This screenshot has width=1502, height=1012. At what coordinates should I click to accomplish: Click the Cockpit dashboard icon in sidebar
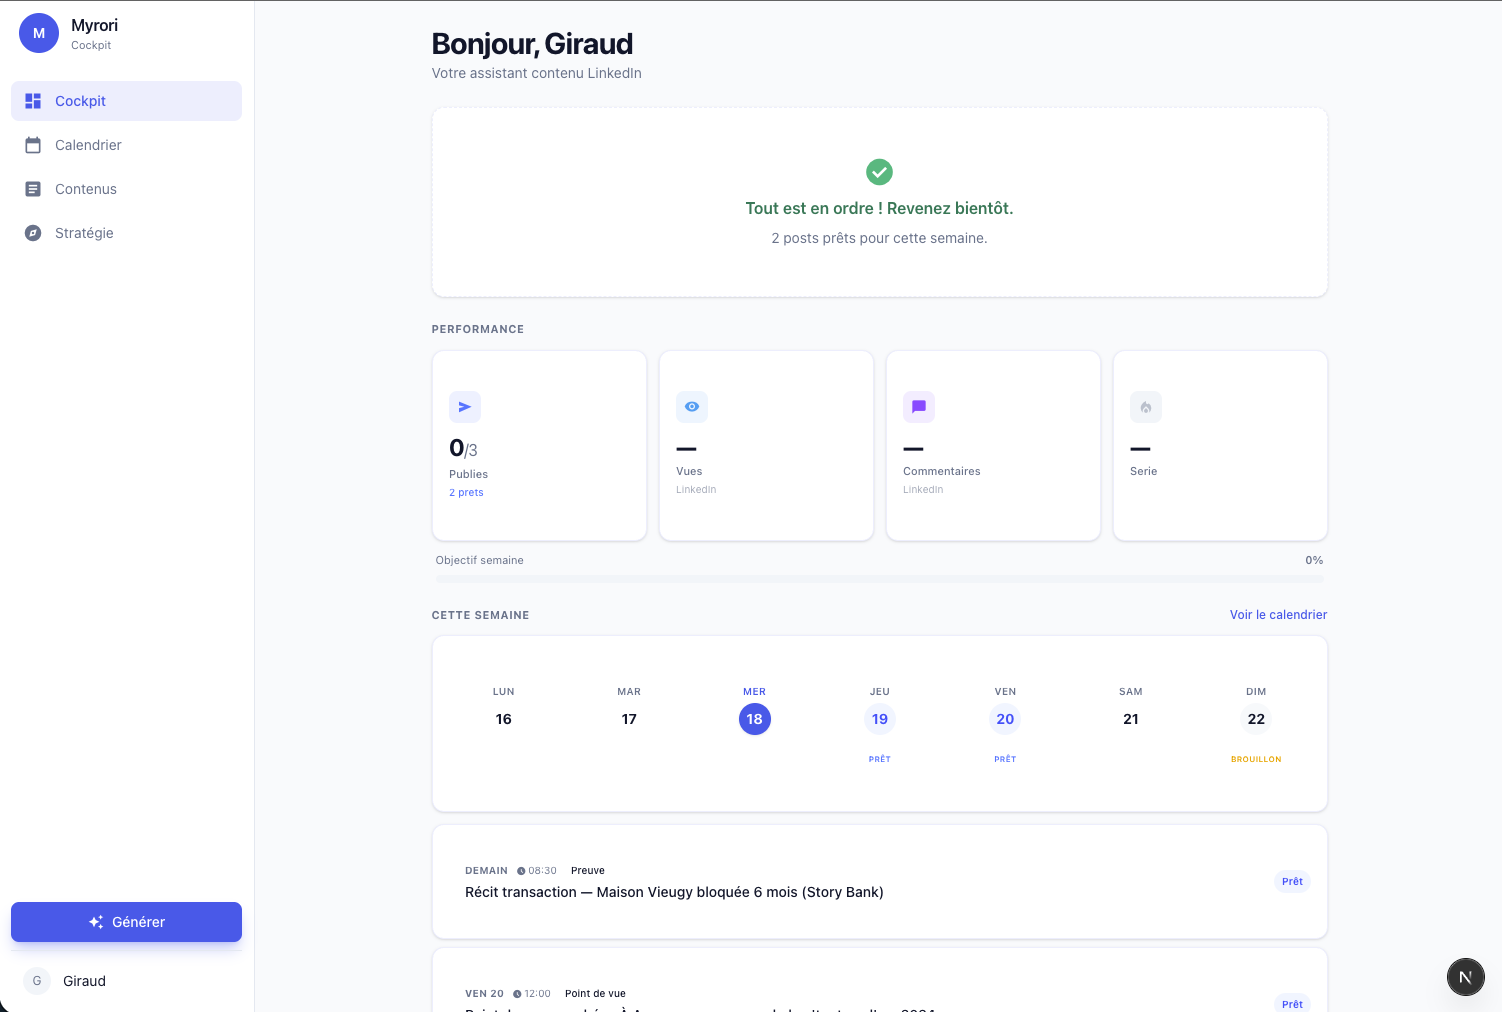[33, 101]
